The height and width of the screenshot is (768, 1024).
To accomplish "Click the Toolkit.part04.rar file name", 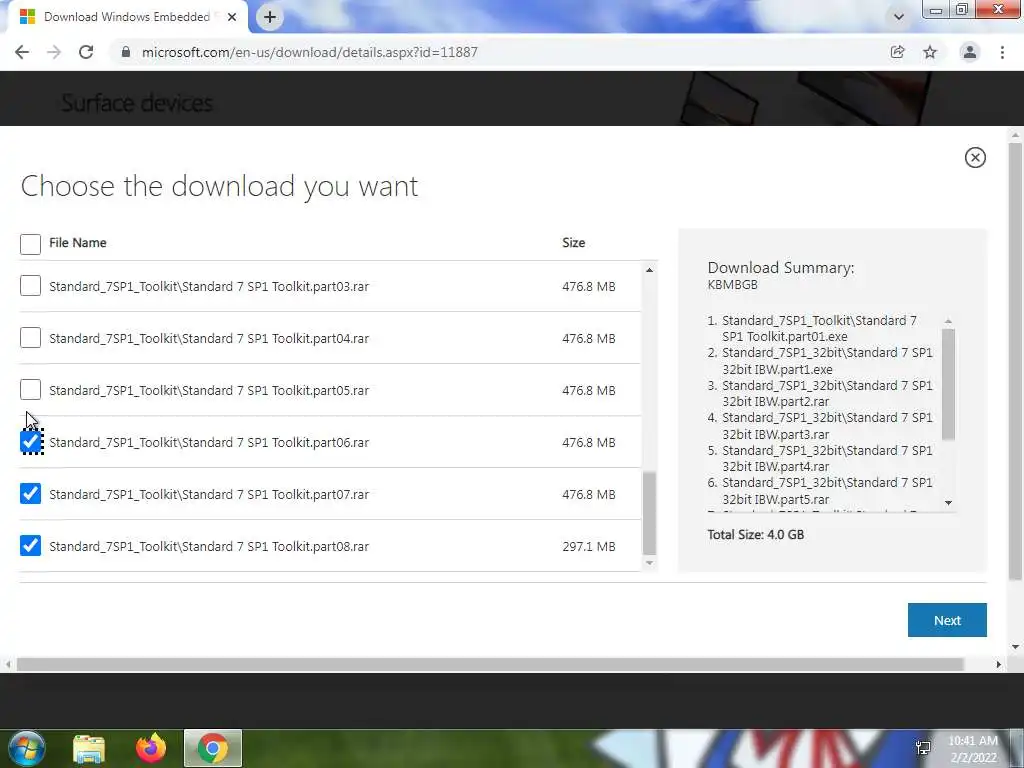I will pos(209,338).
